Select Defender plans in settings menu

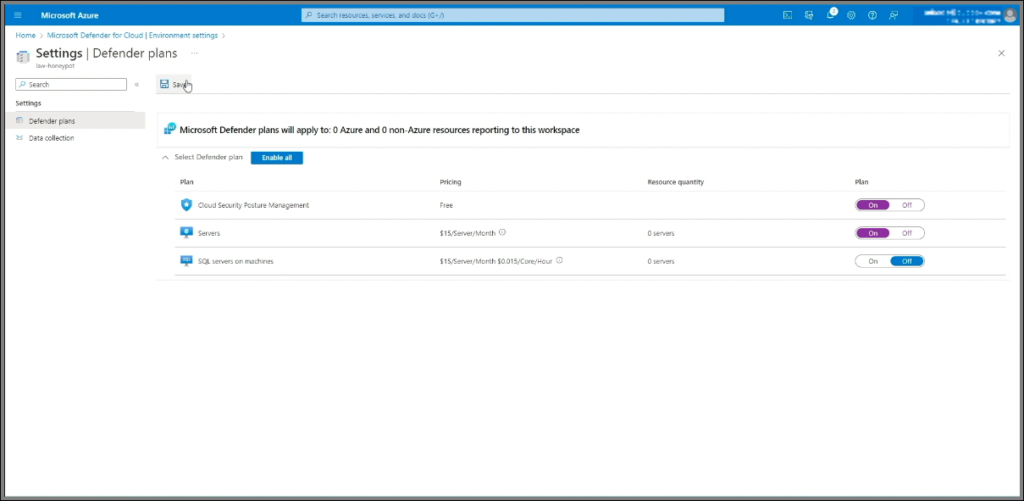pyautogui.click(x=74, y=121)
